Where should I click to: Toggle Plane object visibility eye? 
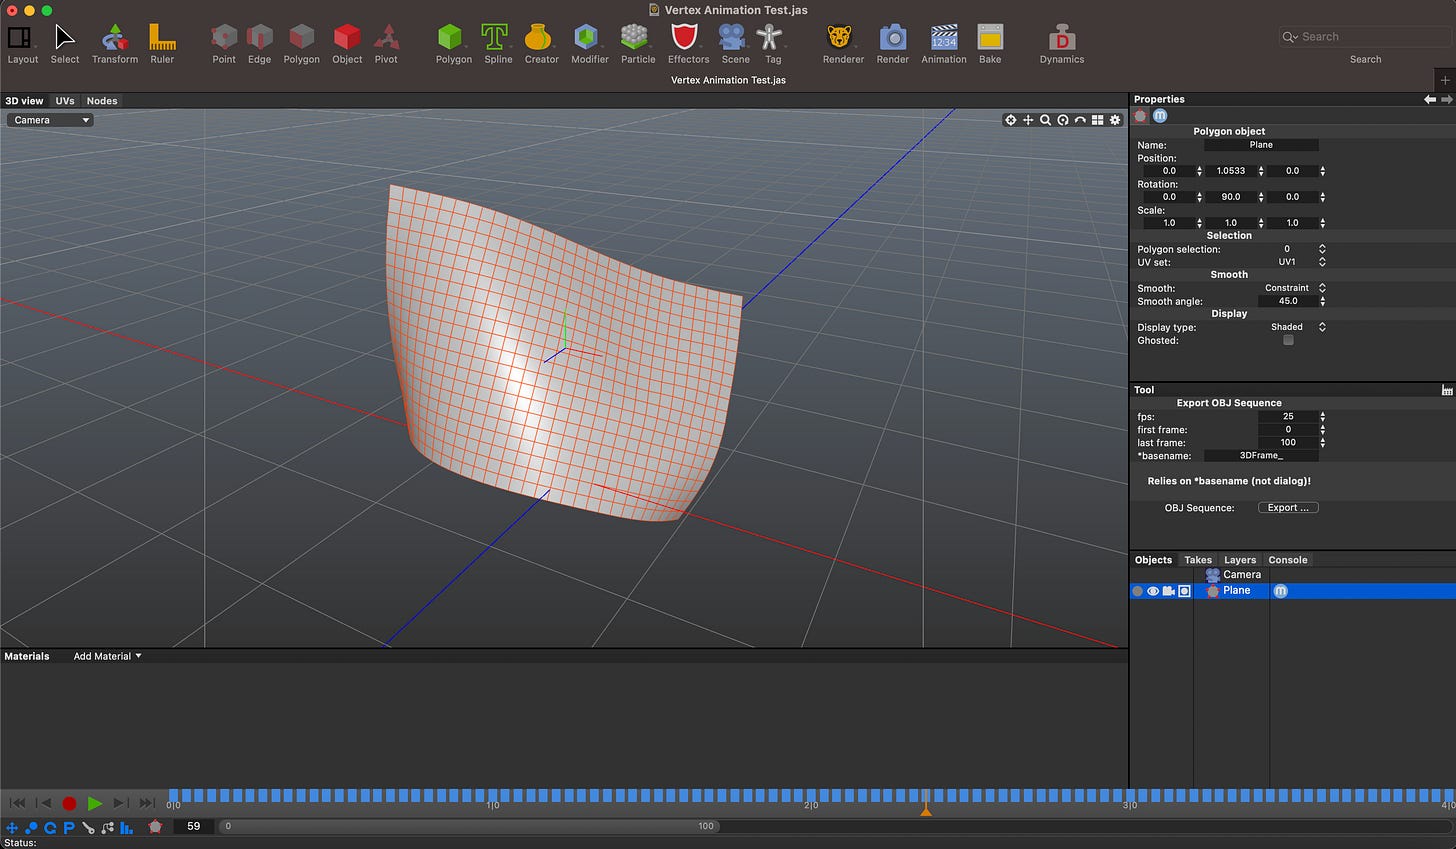1153,591
